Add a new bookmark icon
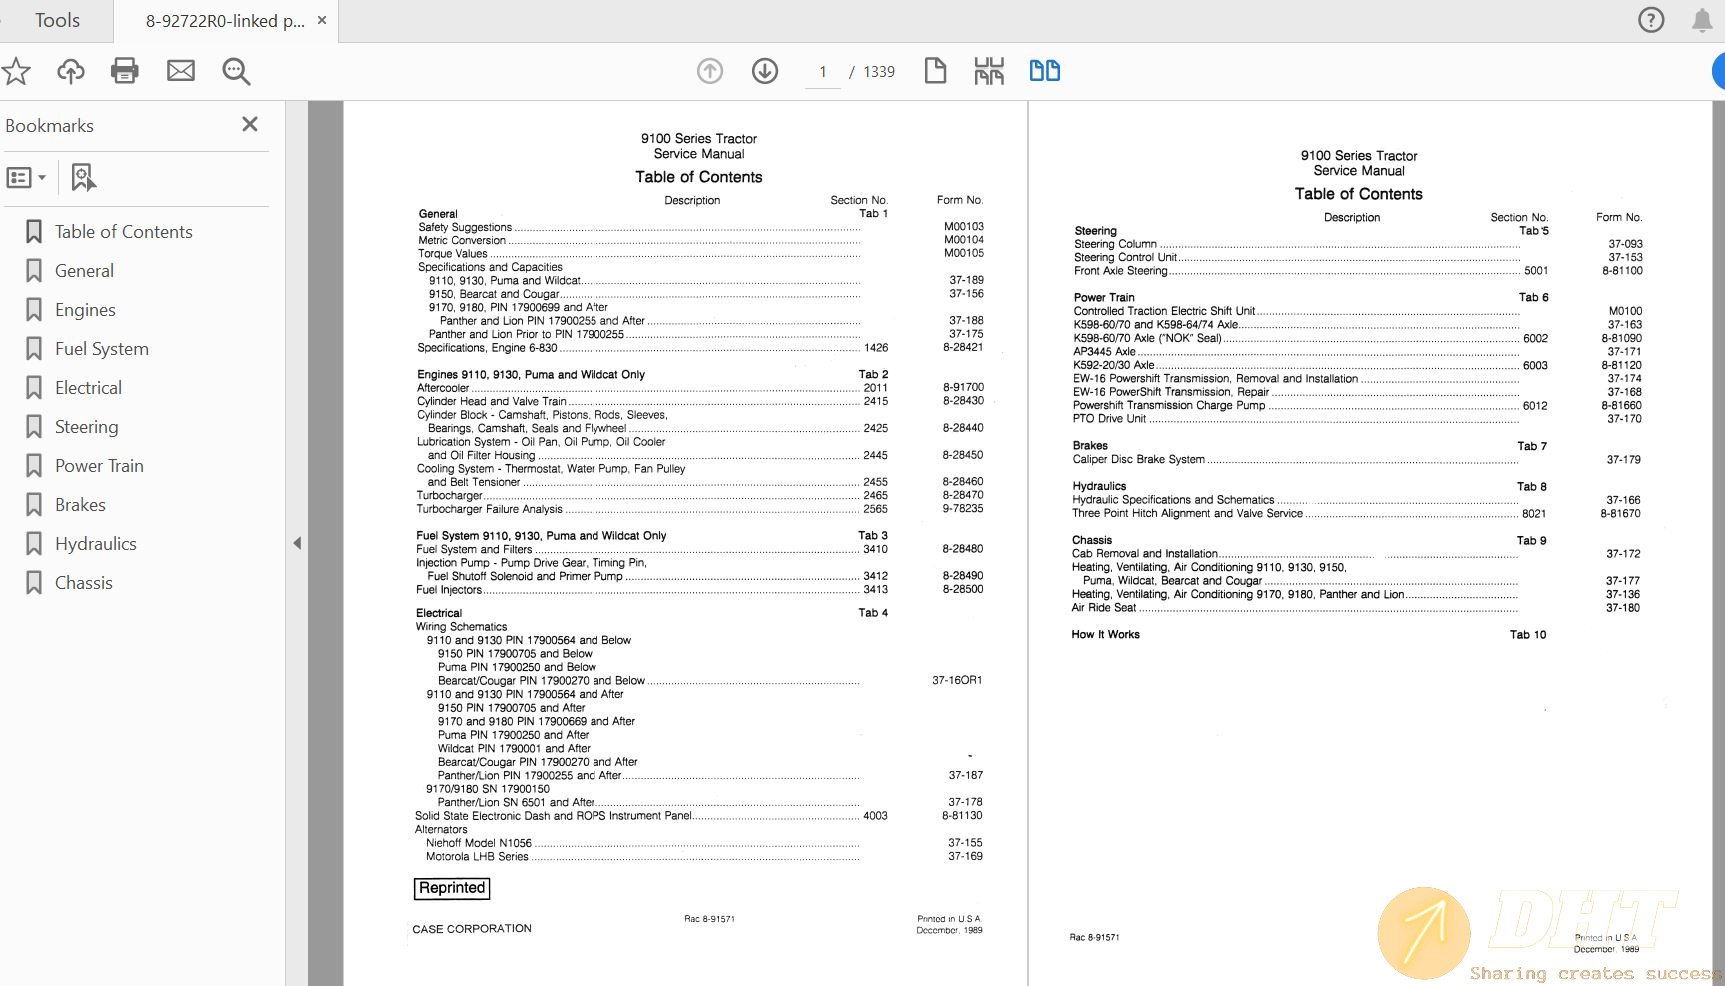The height and width of the screenshot is (986, 1725). pyautogui.click(x=83, y=178)
